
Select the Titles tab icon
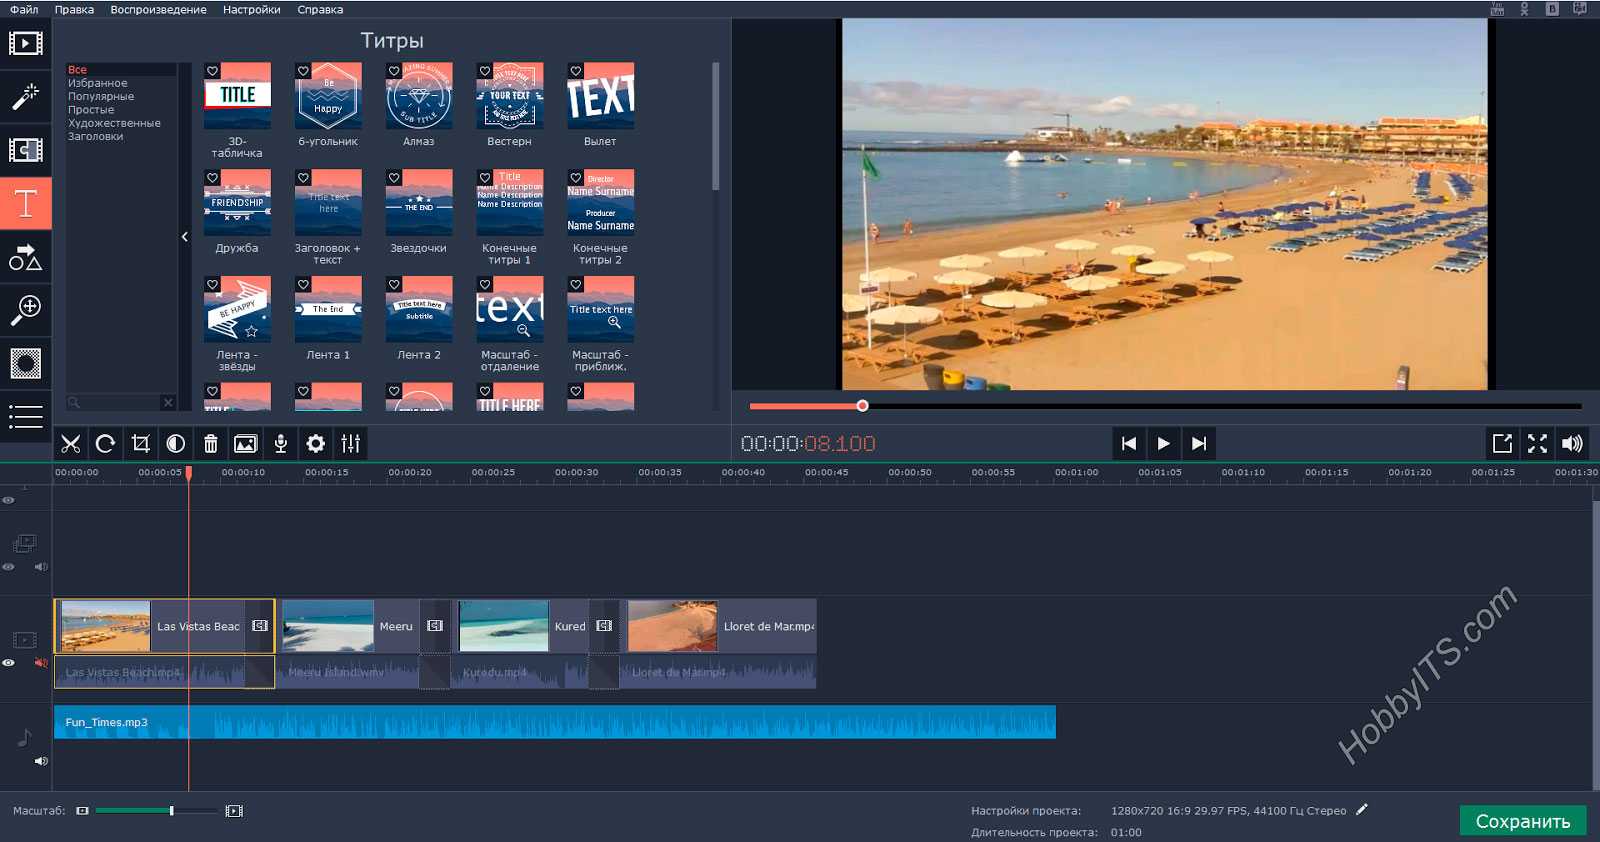26,203
